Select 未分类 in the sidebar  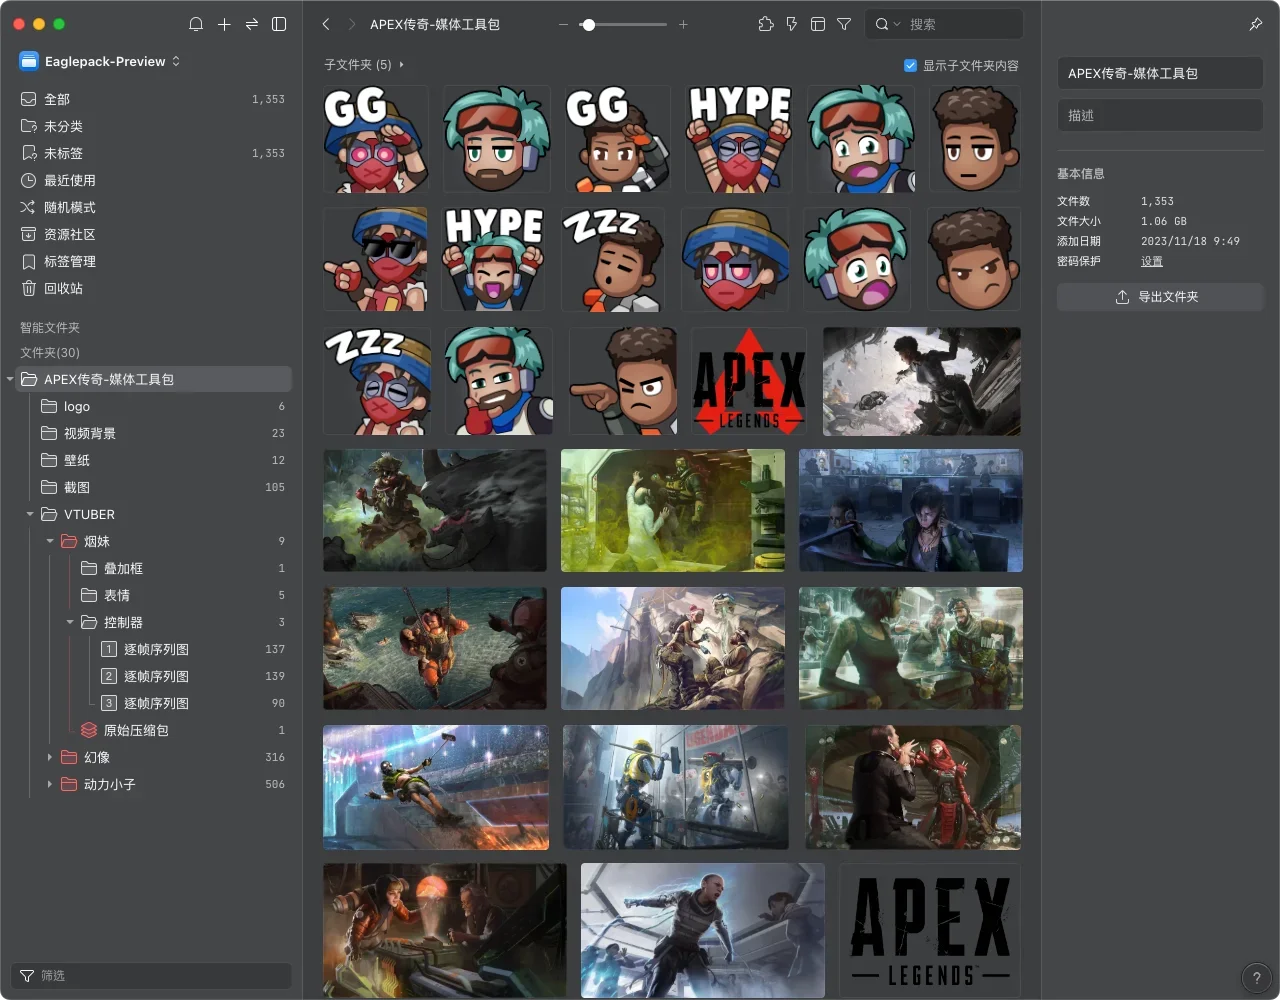point(152,126)
